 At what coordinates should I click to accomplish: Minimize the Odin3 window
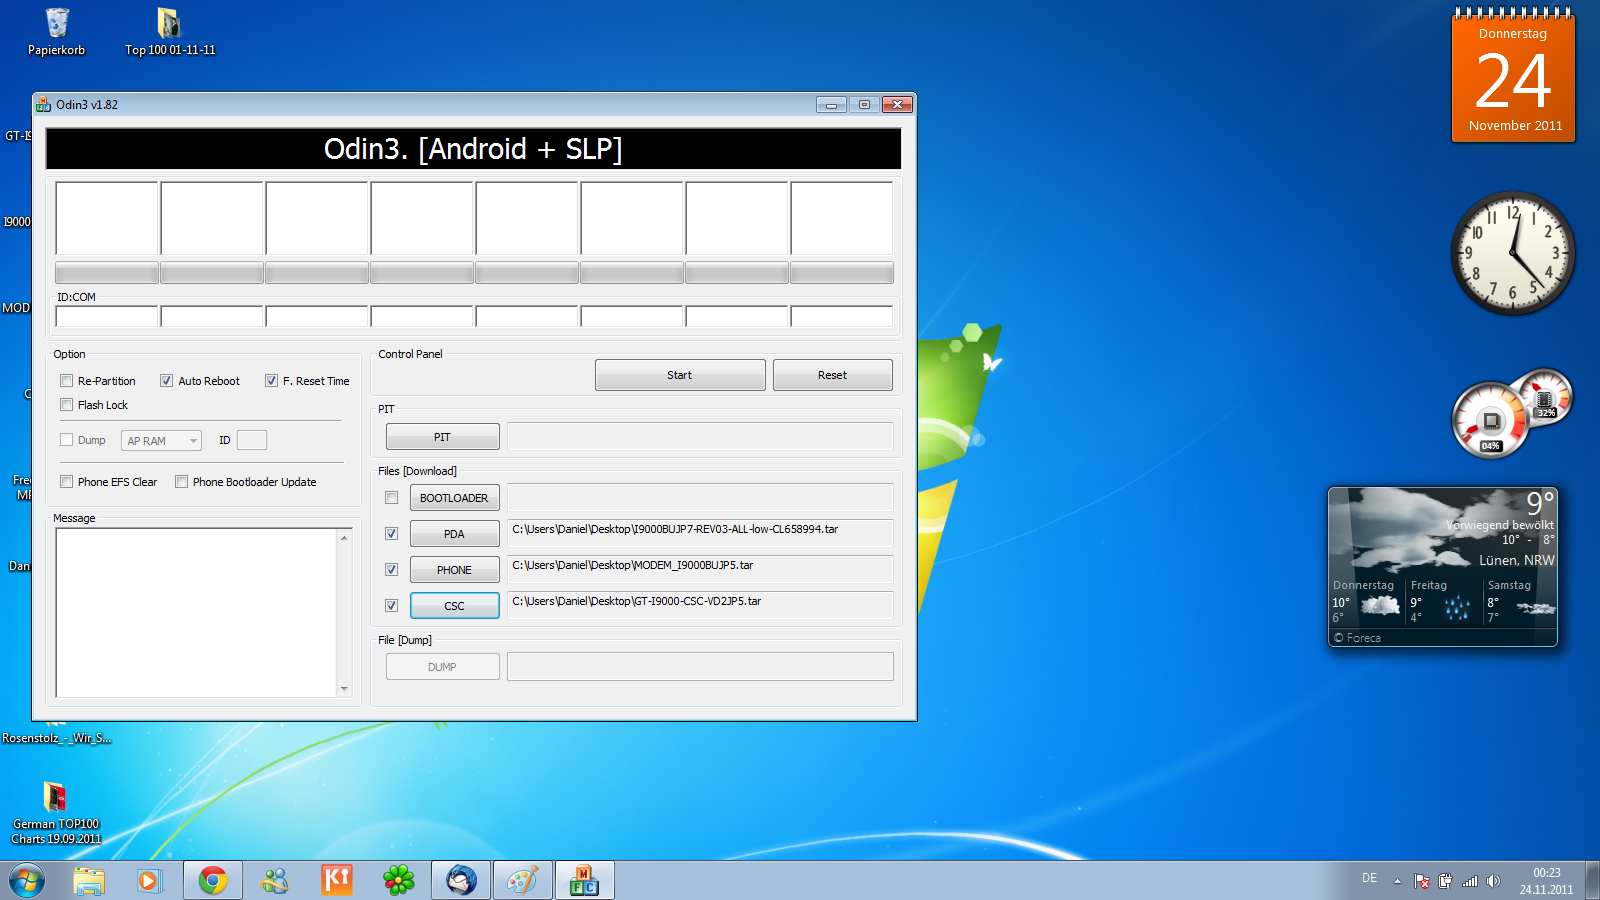[831, 104]
